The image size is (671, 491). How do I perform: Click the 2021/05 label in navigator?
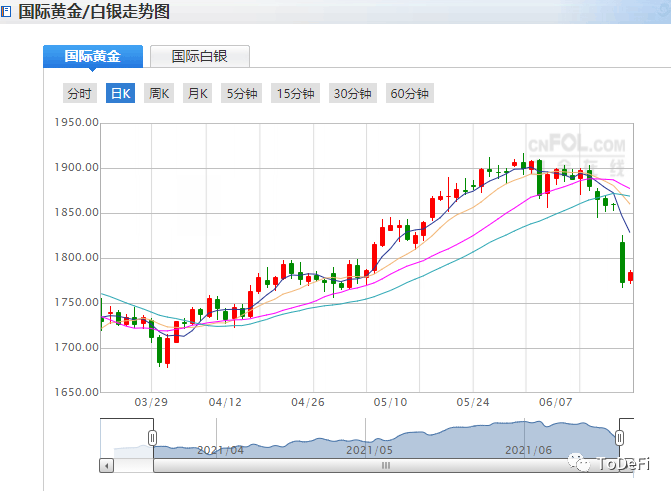coord(369,450)
